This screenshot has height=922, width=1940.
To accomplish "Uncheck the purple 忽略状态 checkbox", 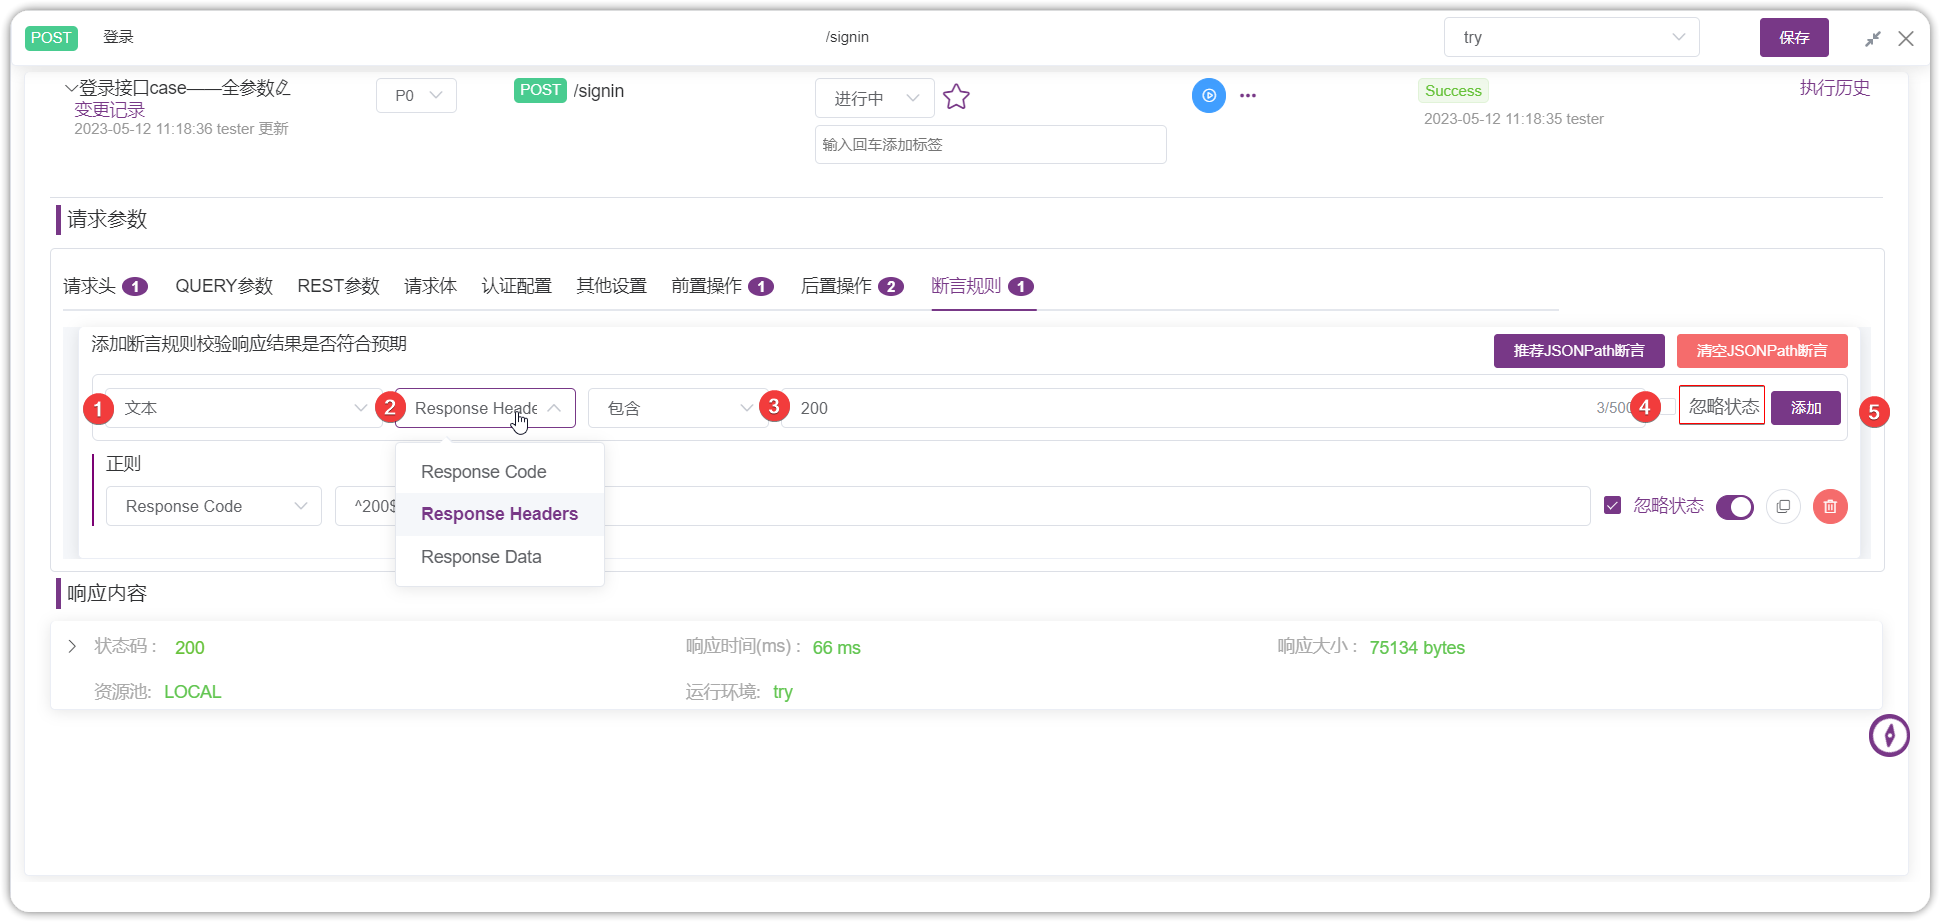I will pyautogui.click(x=1612, y=506).
